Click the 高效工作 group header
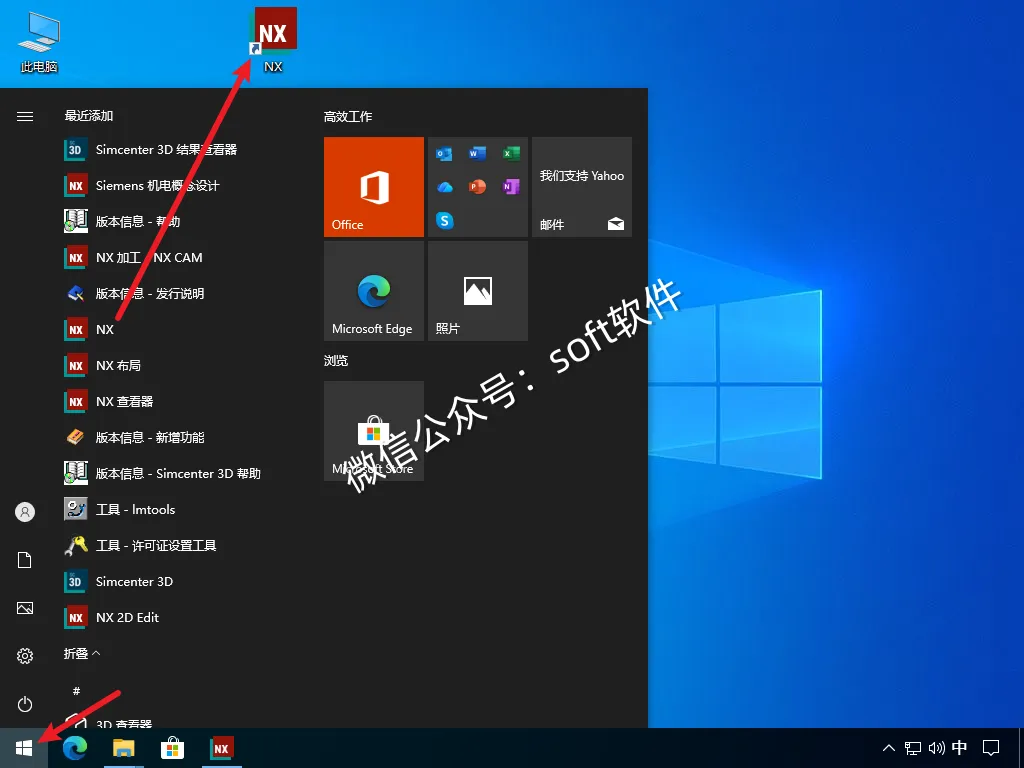This screenshot has height=768, width=1024. pyautogui.click(x=348, y=117)
